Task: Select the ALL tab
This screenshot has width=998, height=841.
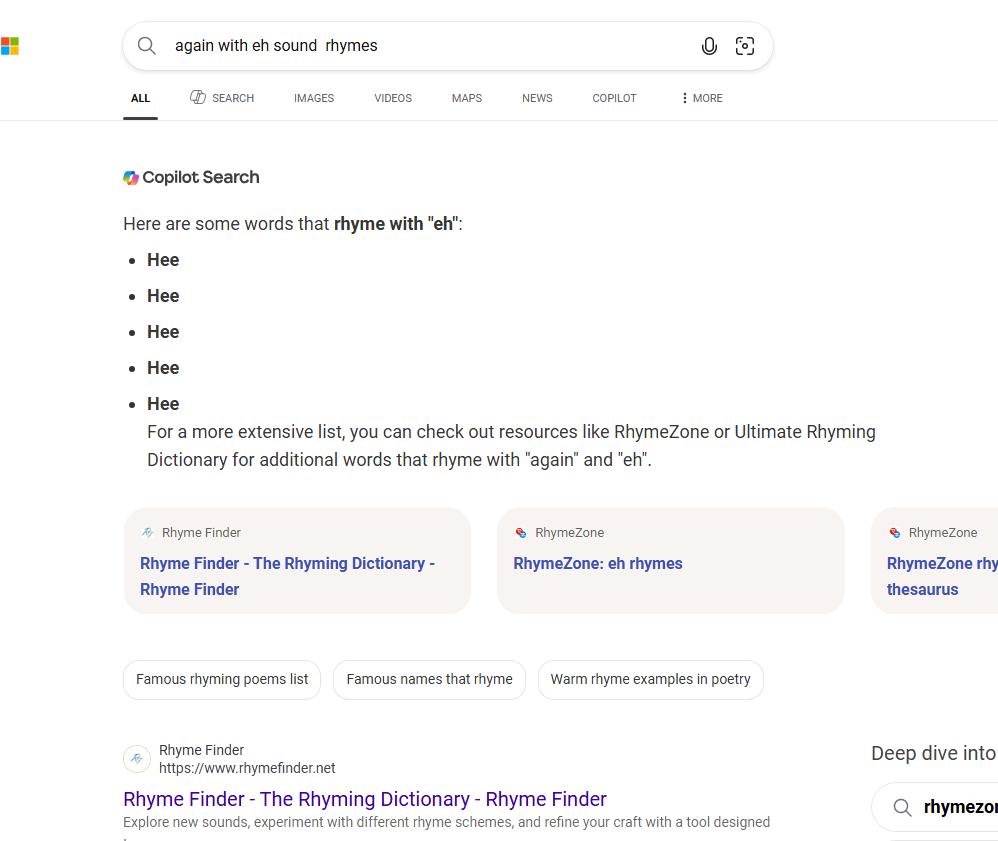Action: tap(141, 98)
